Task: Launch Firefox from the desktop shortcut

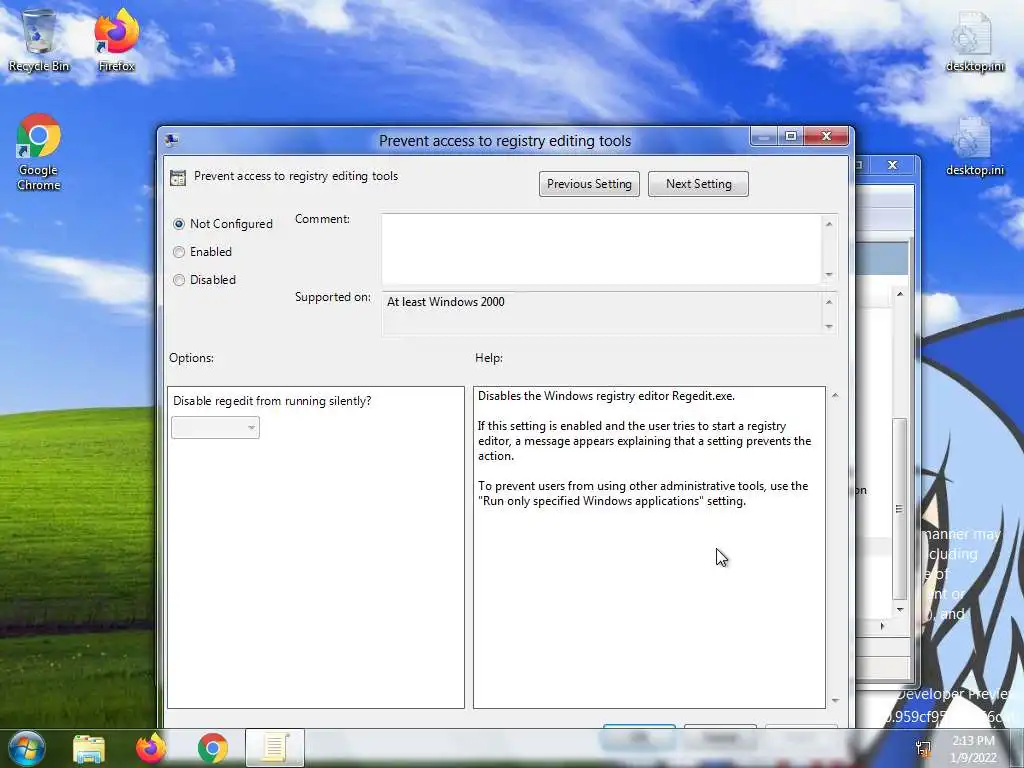Action: 116,40
